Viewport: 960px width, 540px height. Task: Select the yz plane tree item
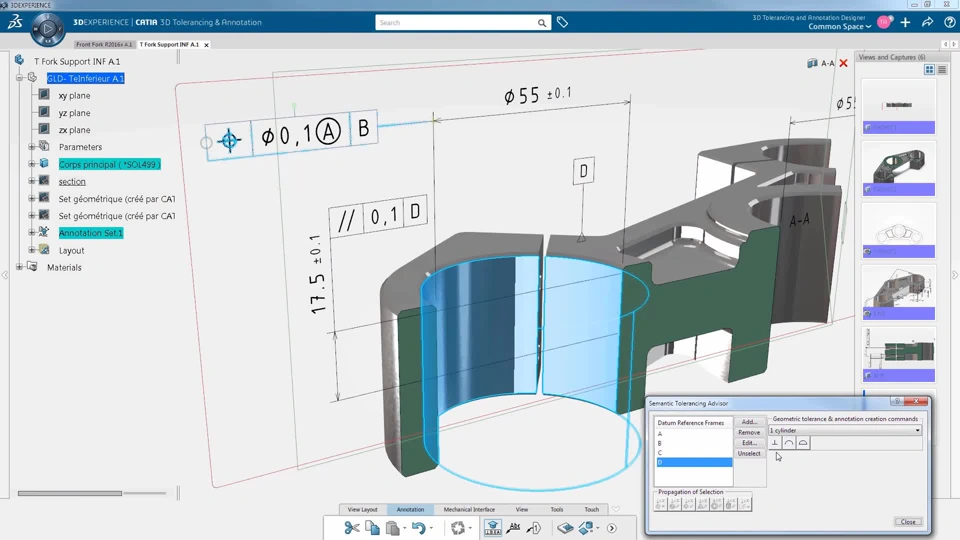(74, 113)
